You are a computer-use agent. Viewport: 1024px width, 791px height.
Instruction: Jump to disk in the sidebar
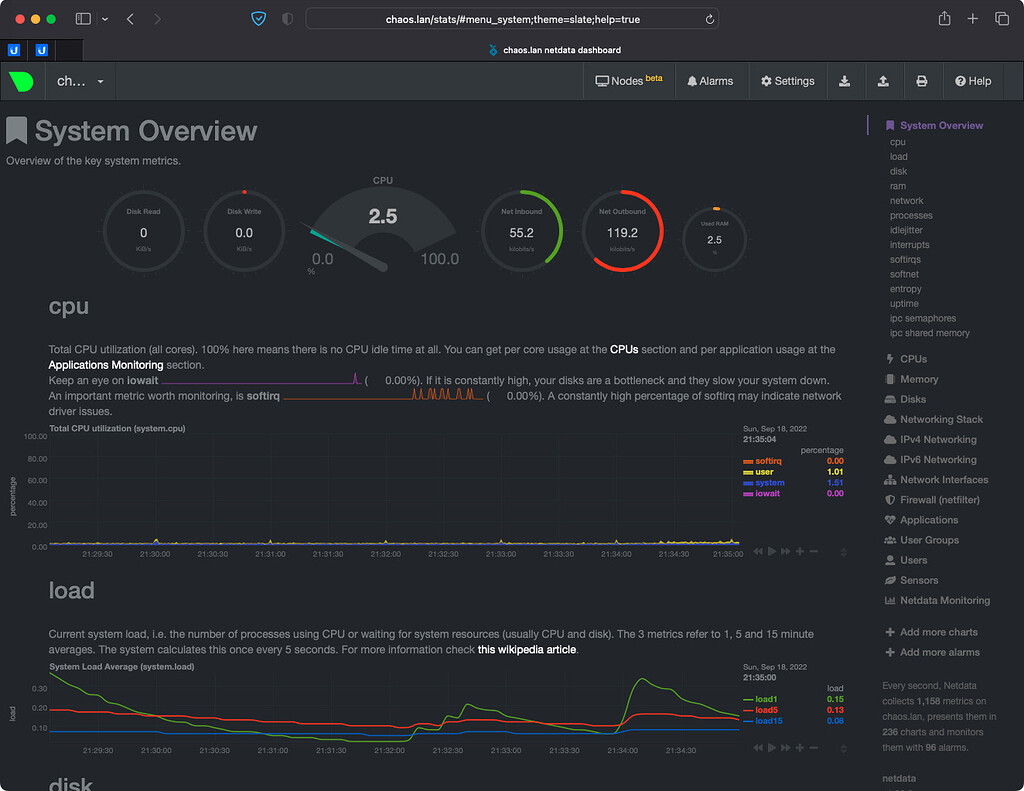coord(898,171)
